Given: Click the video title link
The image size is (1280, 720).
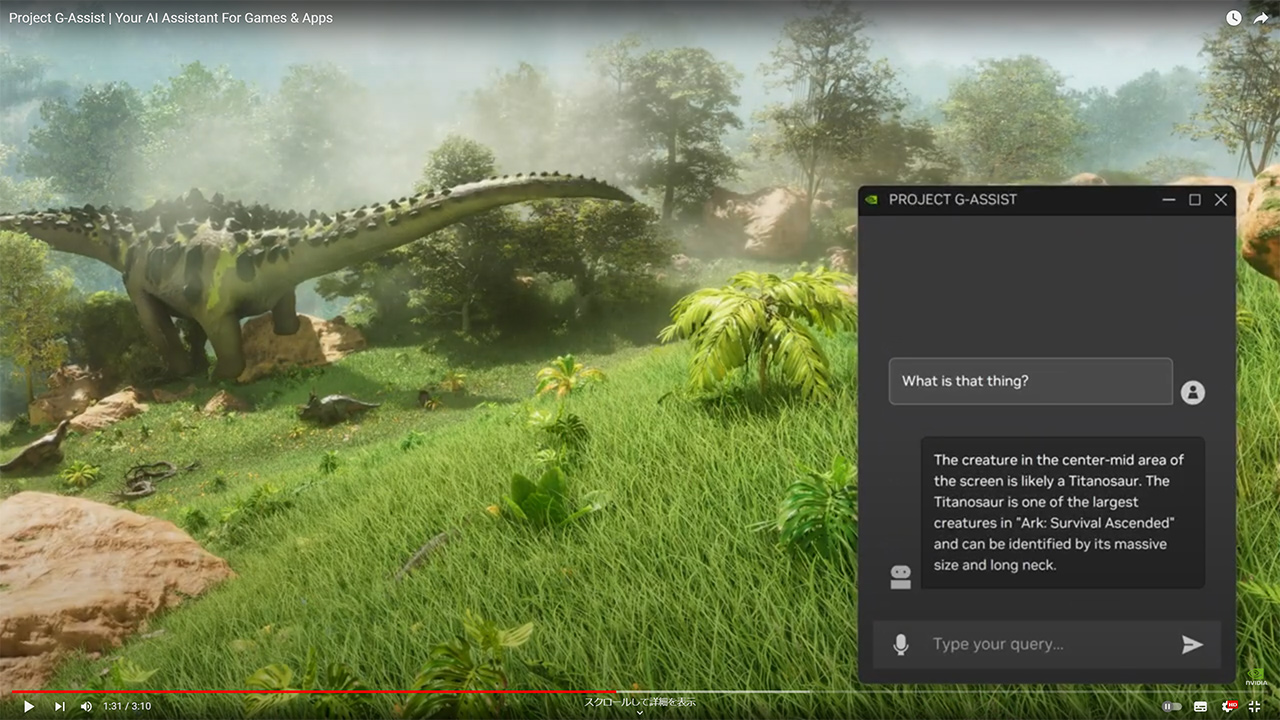Looking at the screenshot, I should [171, 18].
